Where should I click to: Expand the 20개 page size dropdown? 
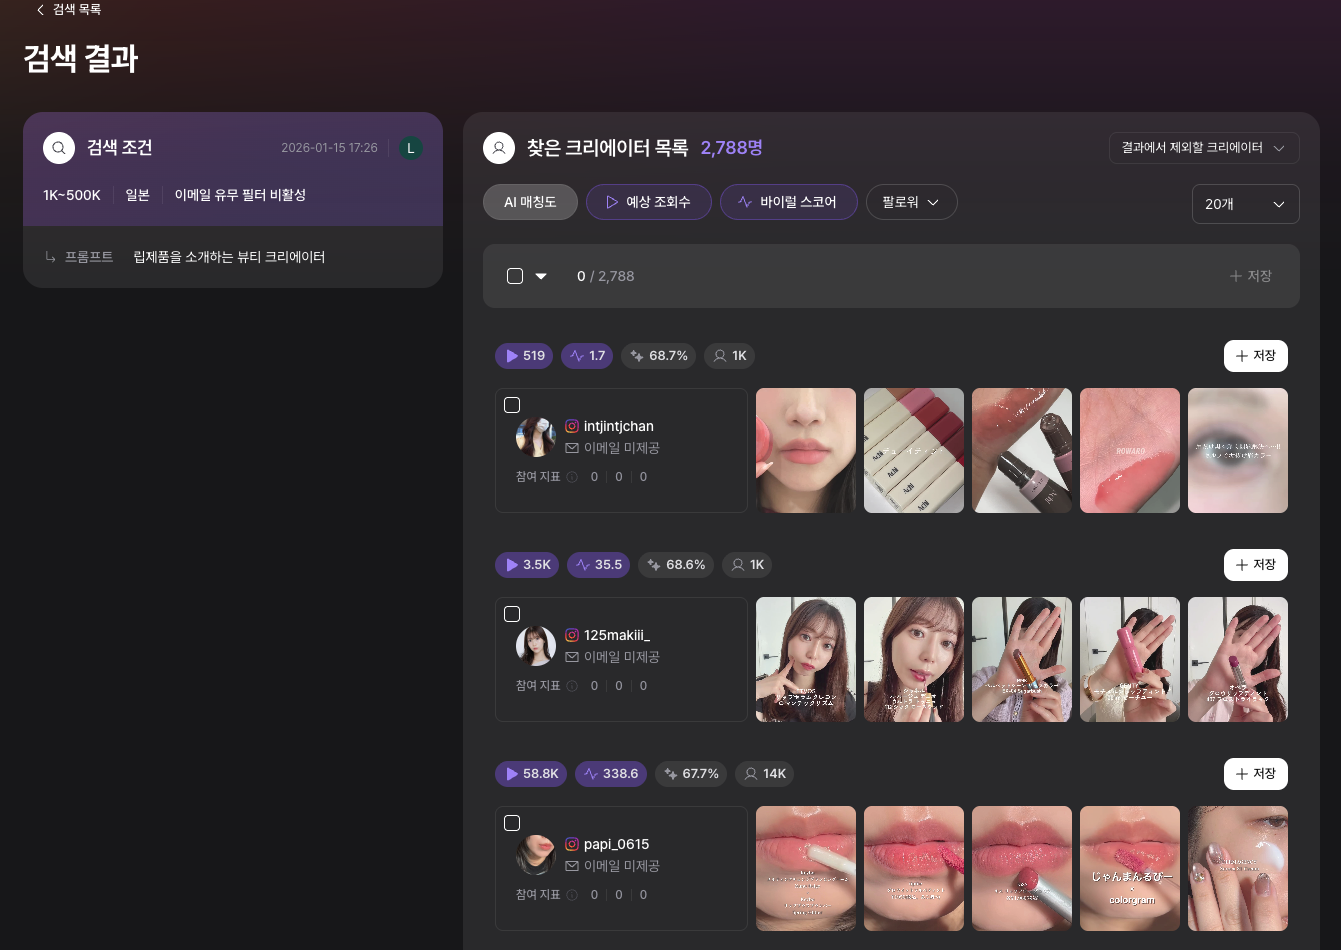[x=1245, y=204]
